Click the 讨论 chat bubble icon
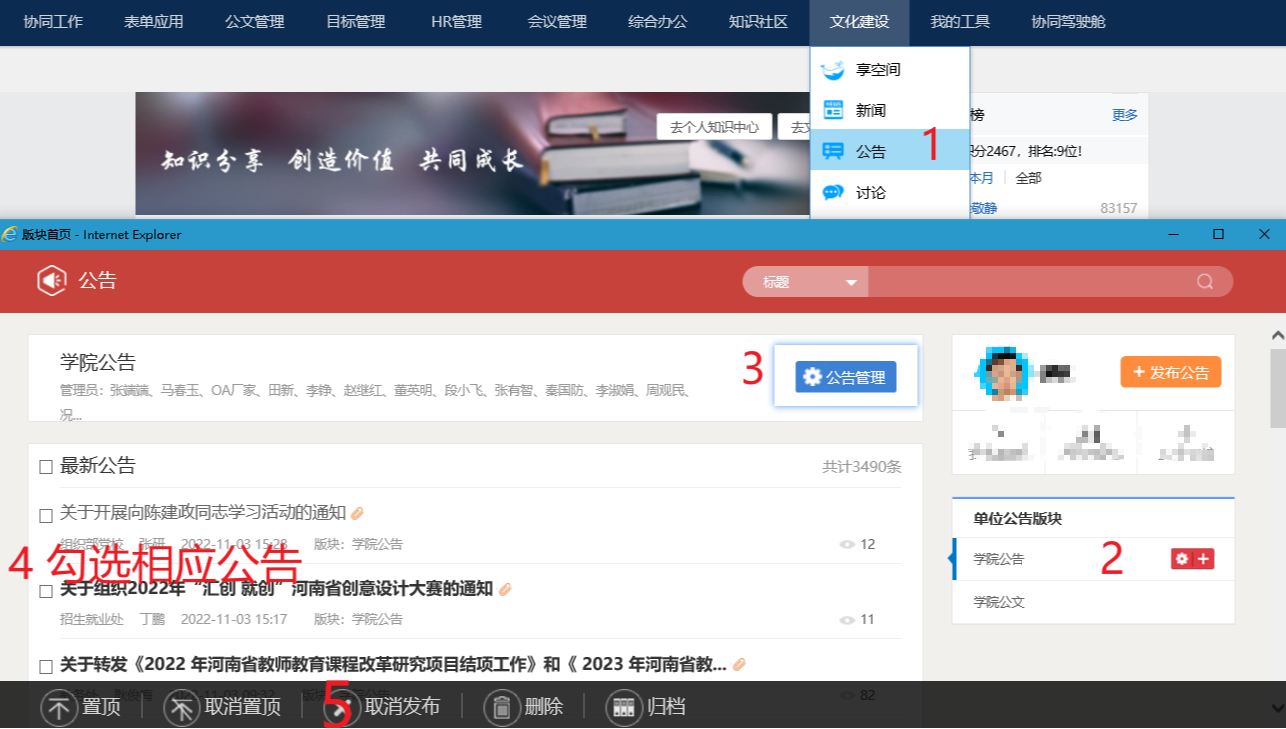 pyautogui.click(x=832, y=192)
